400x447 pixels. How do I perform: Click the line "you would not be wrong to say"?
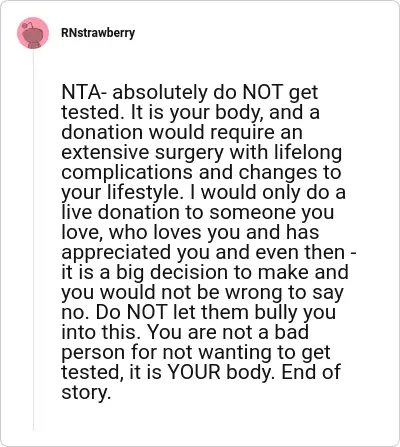click(202, 292)
